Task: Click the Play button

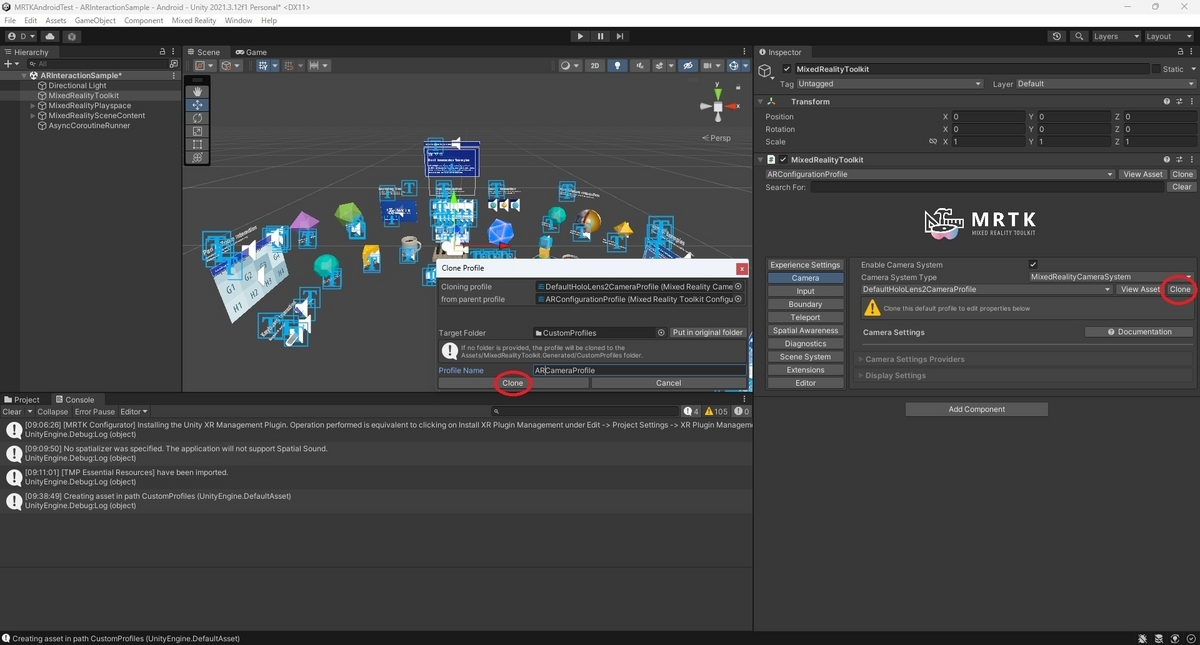Action: [x=580, y=36]
